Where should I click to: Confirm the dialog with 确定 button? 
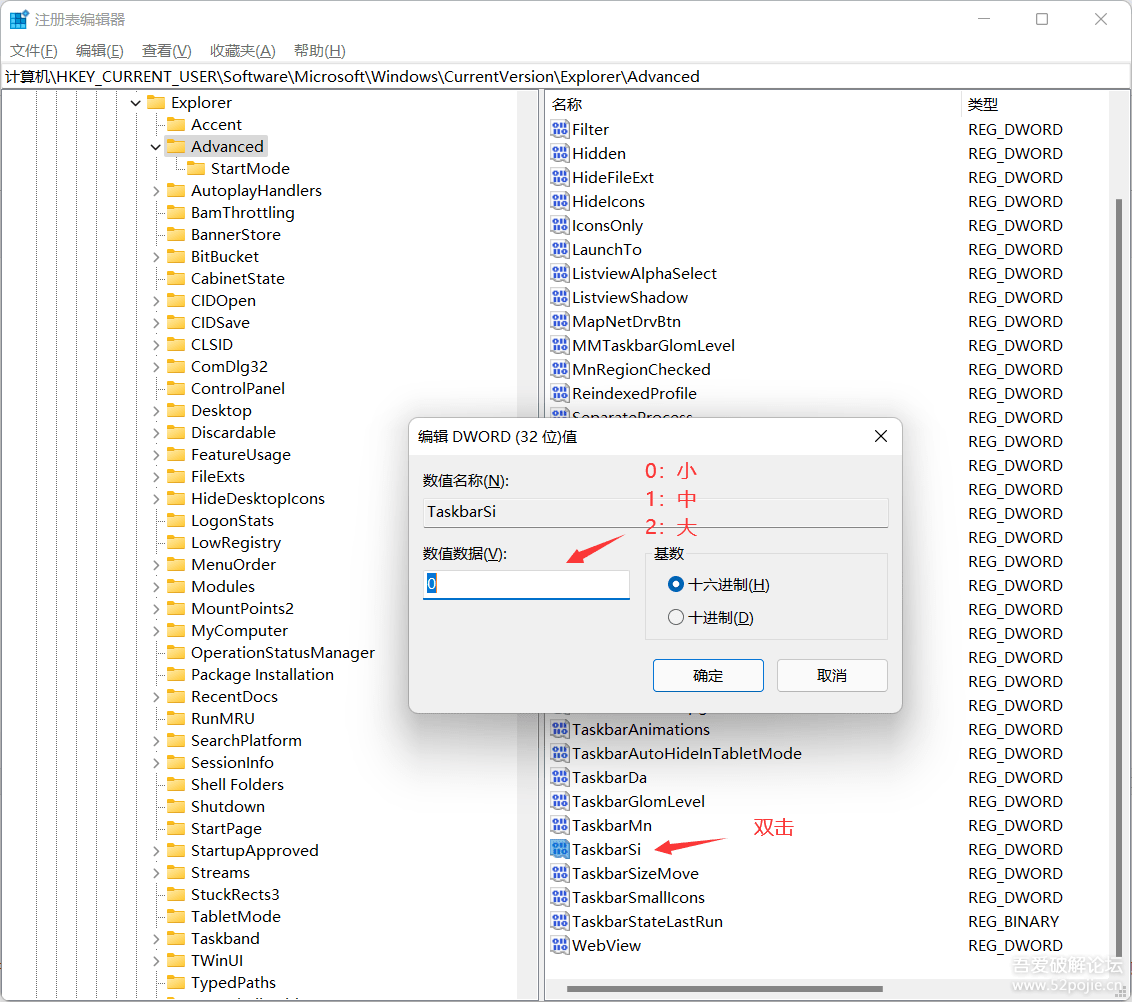tap(708, 675)
